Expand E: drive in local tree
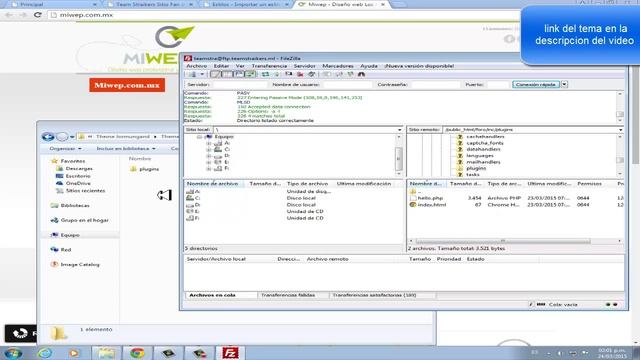The image size is (640, 360). click(x=209, y=162)
